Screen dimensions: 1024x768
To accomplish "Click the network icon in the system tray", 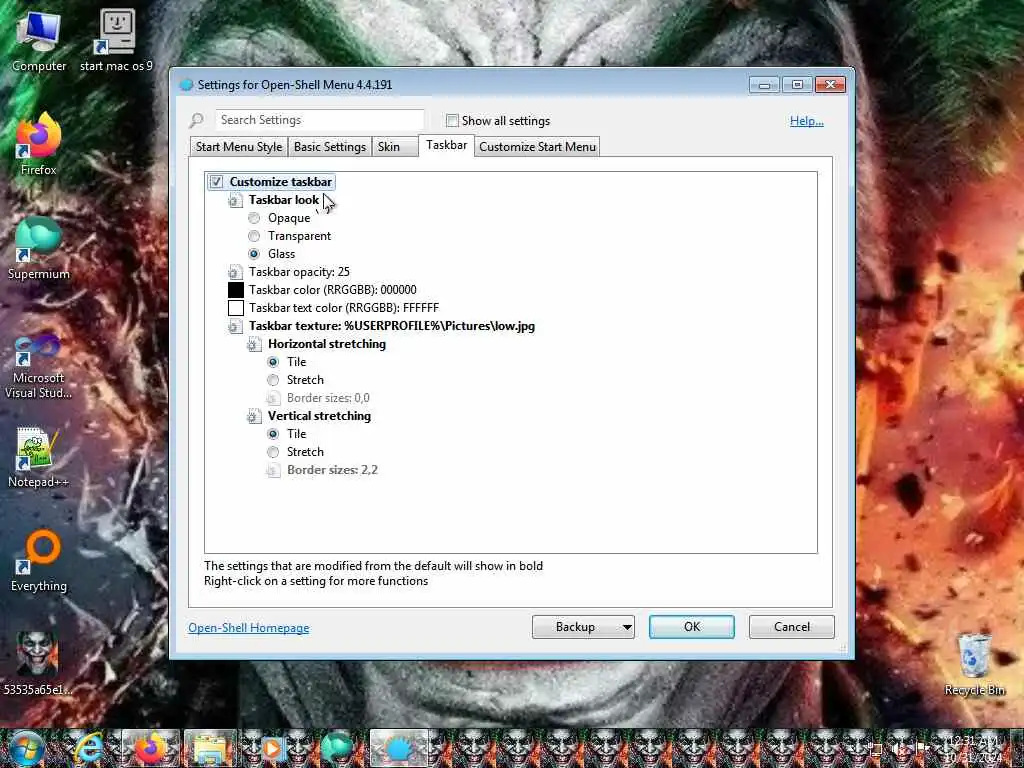I will tap(877, 748).
